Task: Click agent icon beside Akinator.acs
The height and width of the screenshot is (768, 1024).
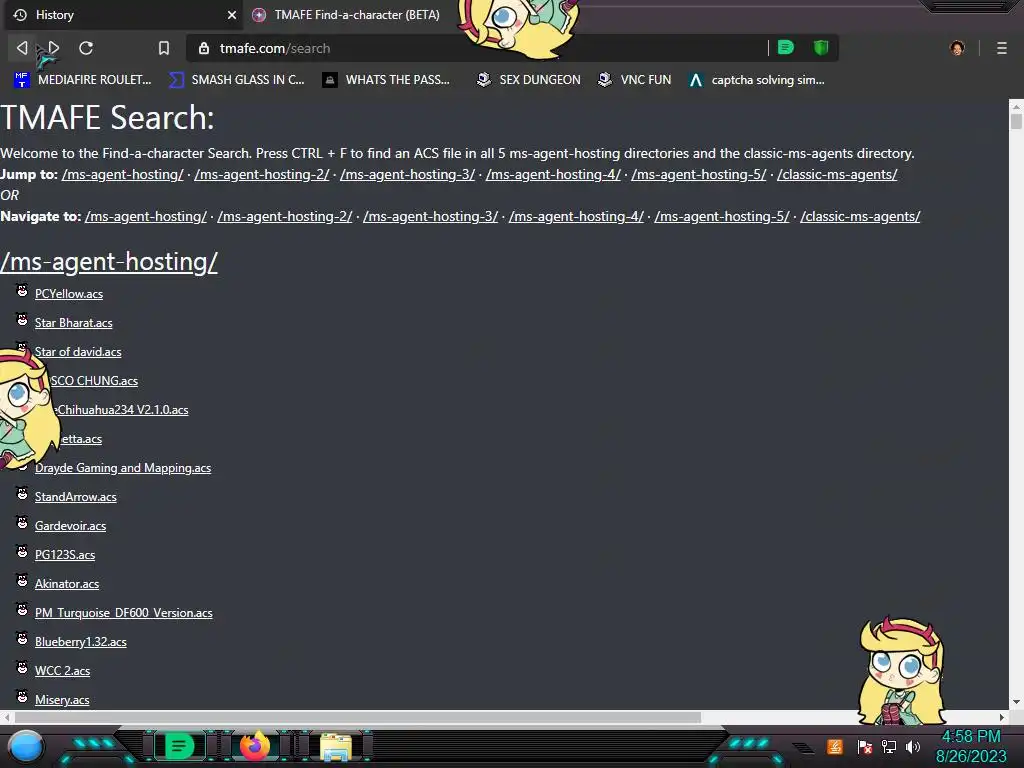Action: click(22, 581)
